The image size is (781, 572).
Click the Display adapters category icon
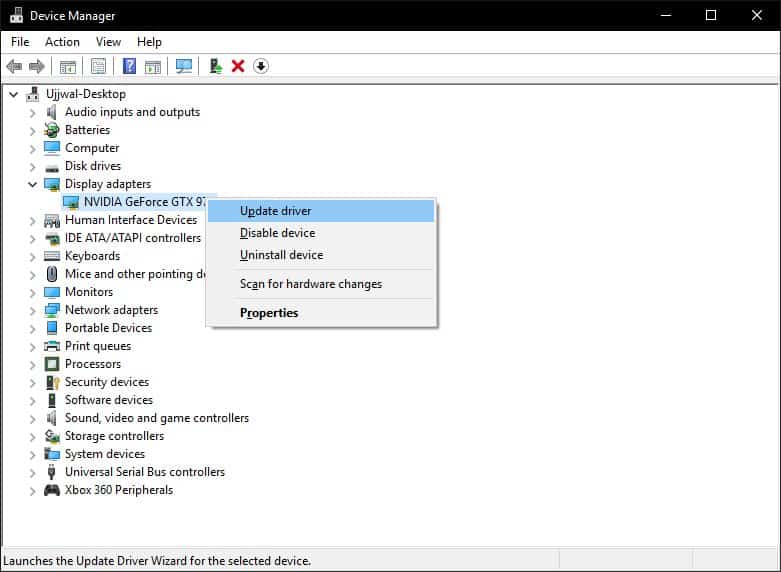click(52, 184)
